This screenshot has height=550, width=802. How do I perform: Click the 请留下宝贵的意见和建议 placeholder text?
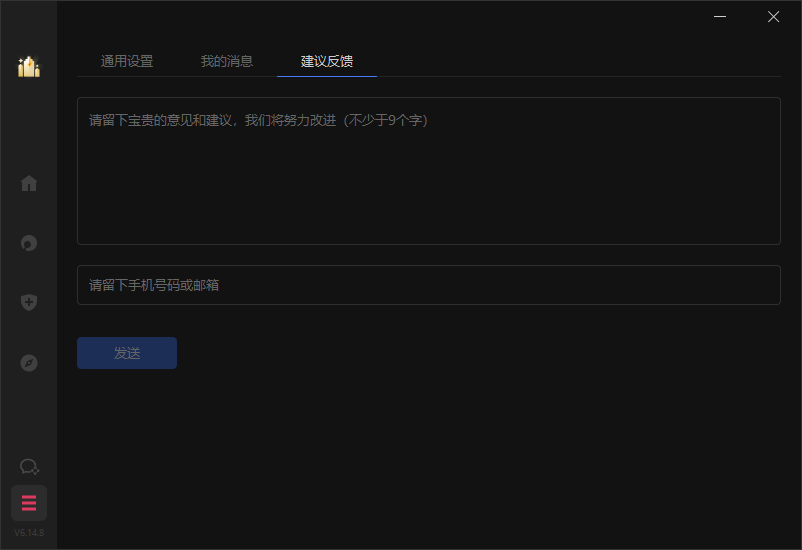click(258, 120)
